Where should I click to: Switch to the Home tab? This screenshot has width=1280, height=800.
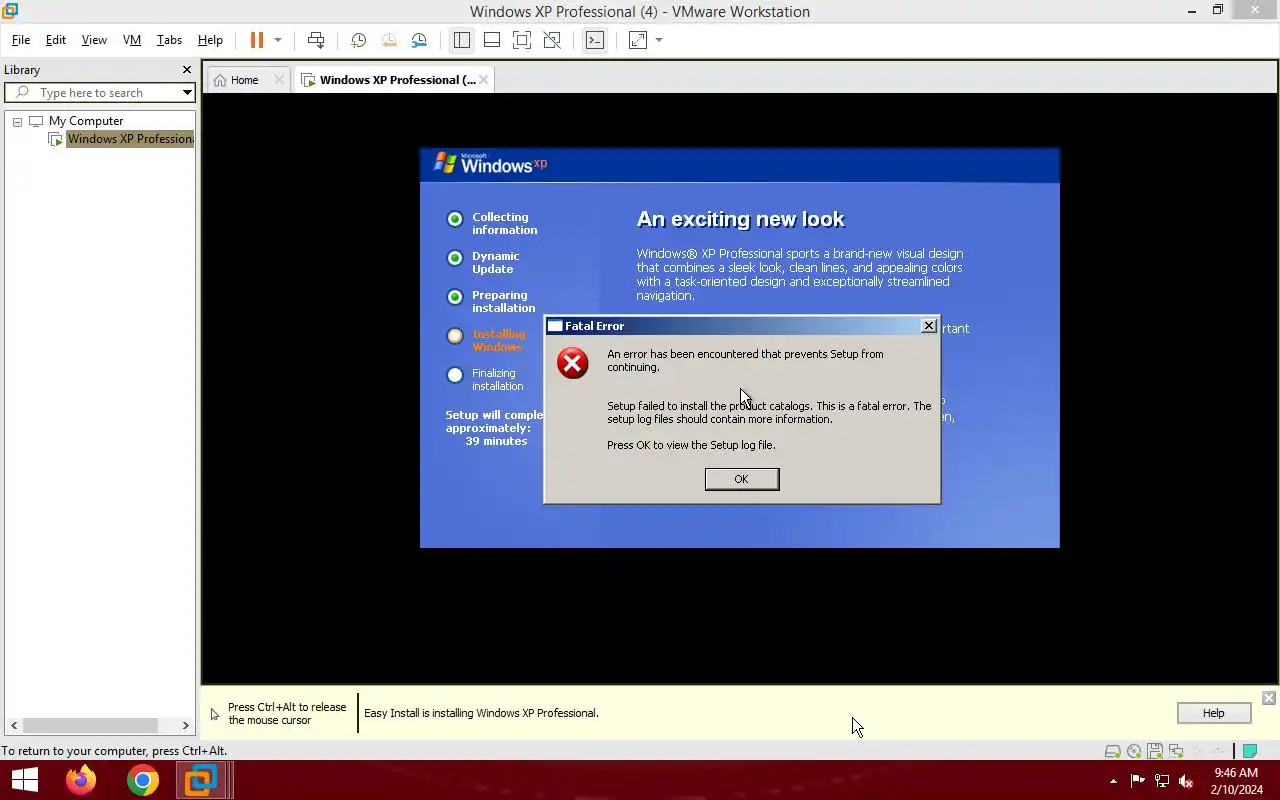pos(244,80)
